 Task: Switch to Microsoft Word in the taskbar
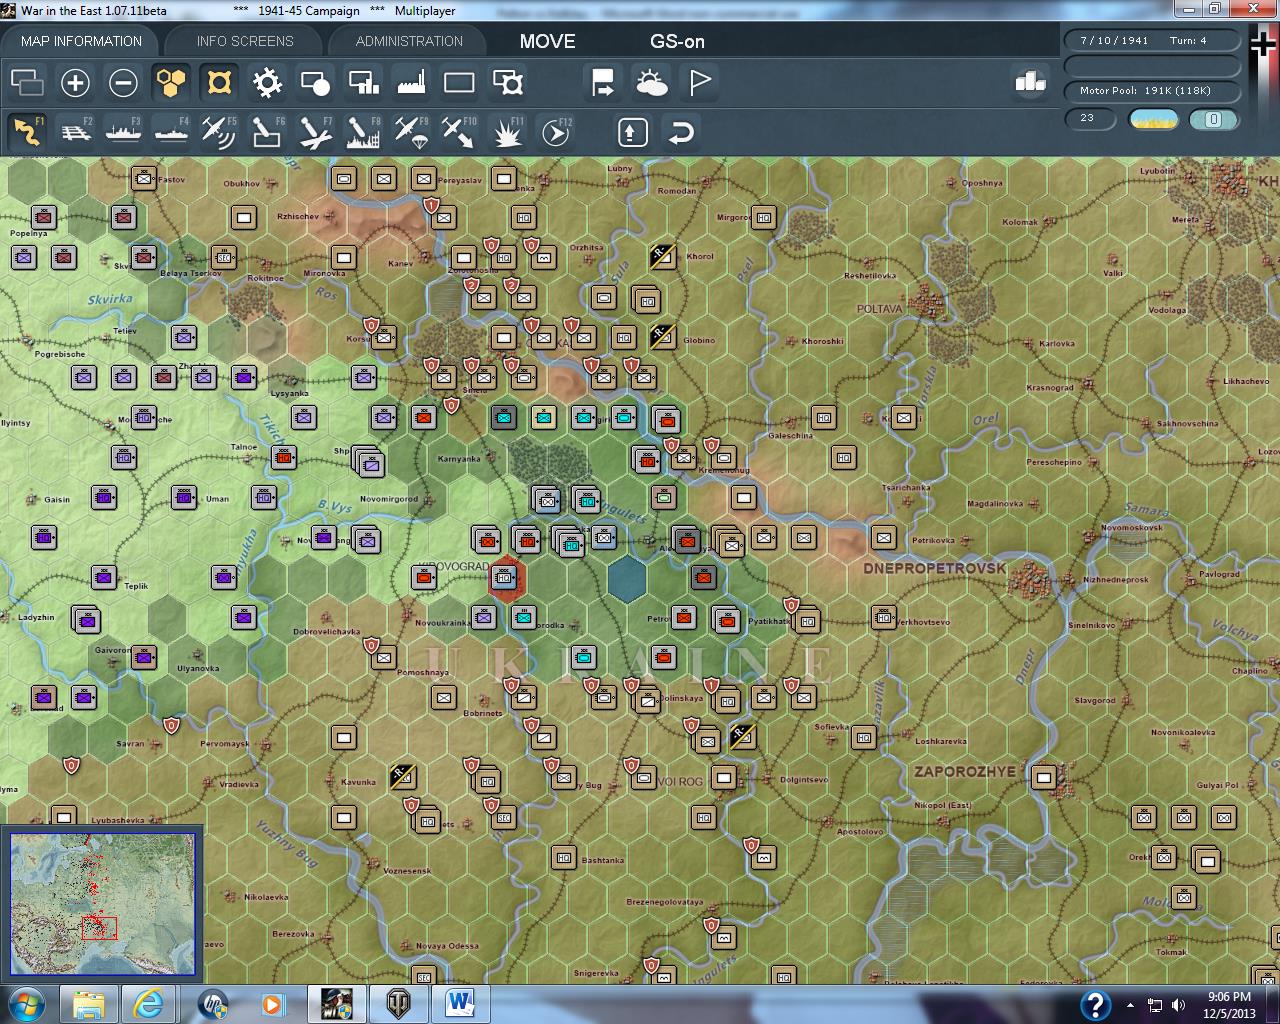461,1003
